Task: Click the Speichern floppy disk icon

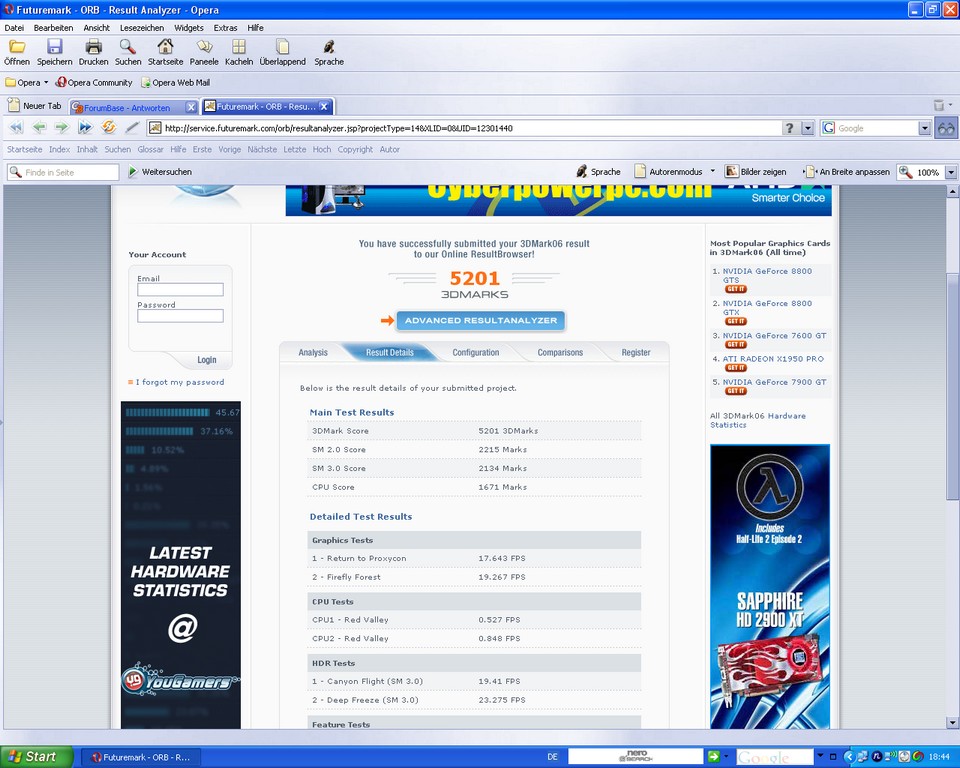Action: tap(54, 47)
